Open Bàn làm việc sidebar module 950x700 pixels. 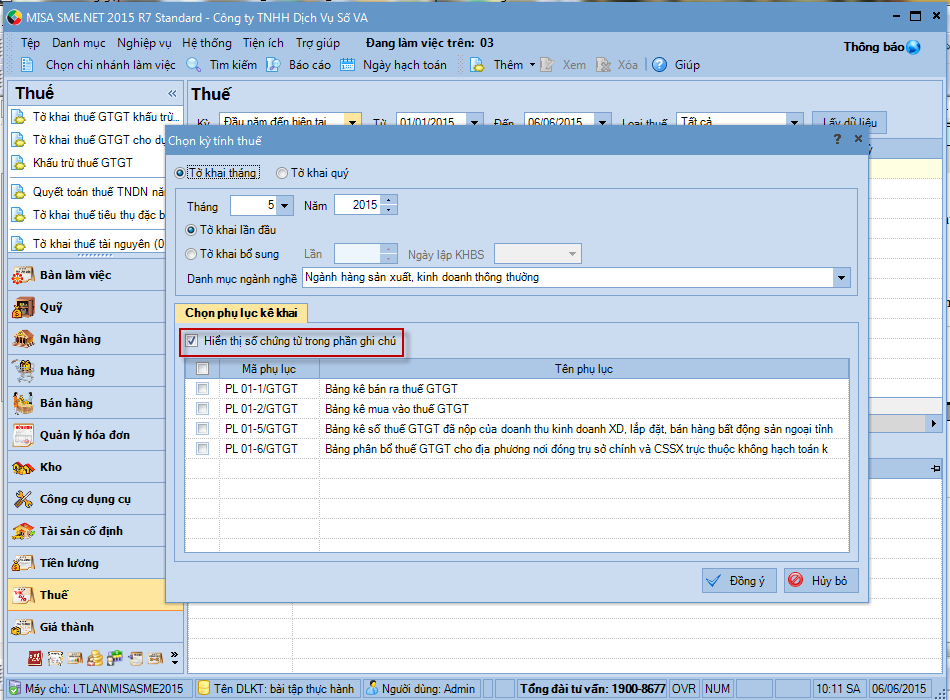(x=87, y=275)
